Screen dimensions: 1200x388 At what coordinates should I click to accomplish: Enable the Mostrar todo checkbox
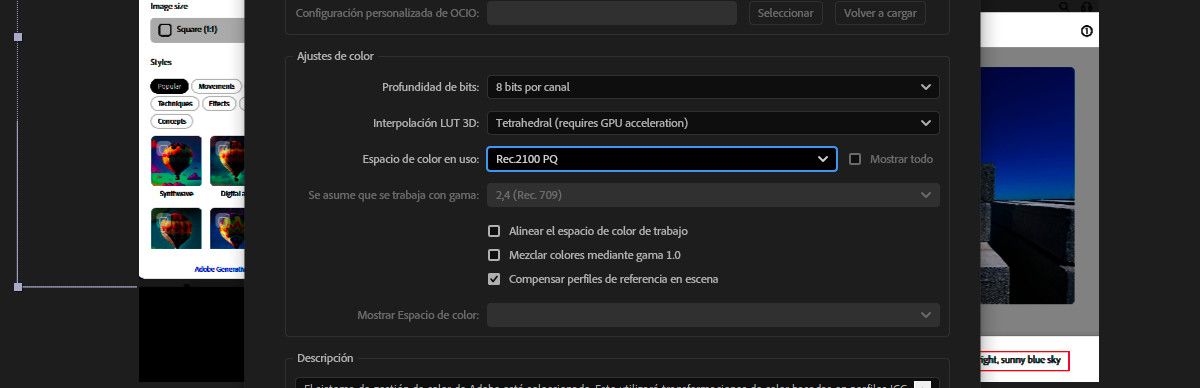click(x=854, y=159)
